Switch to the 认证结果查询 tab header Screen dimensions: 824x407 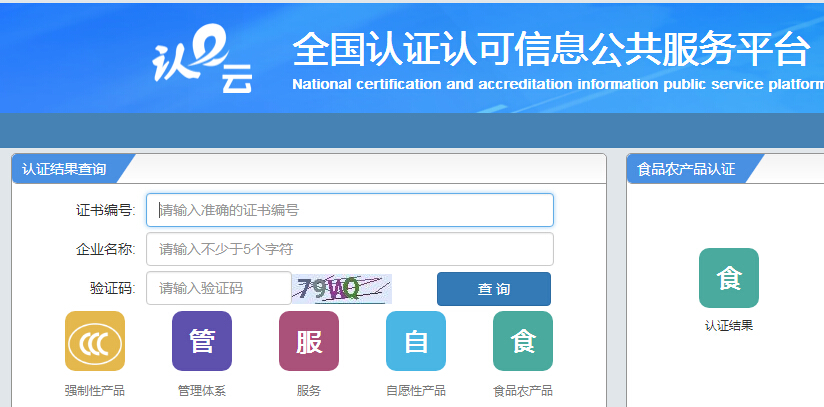tap(64, 169)
